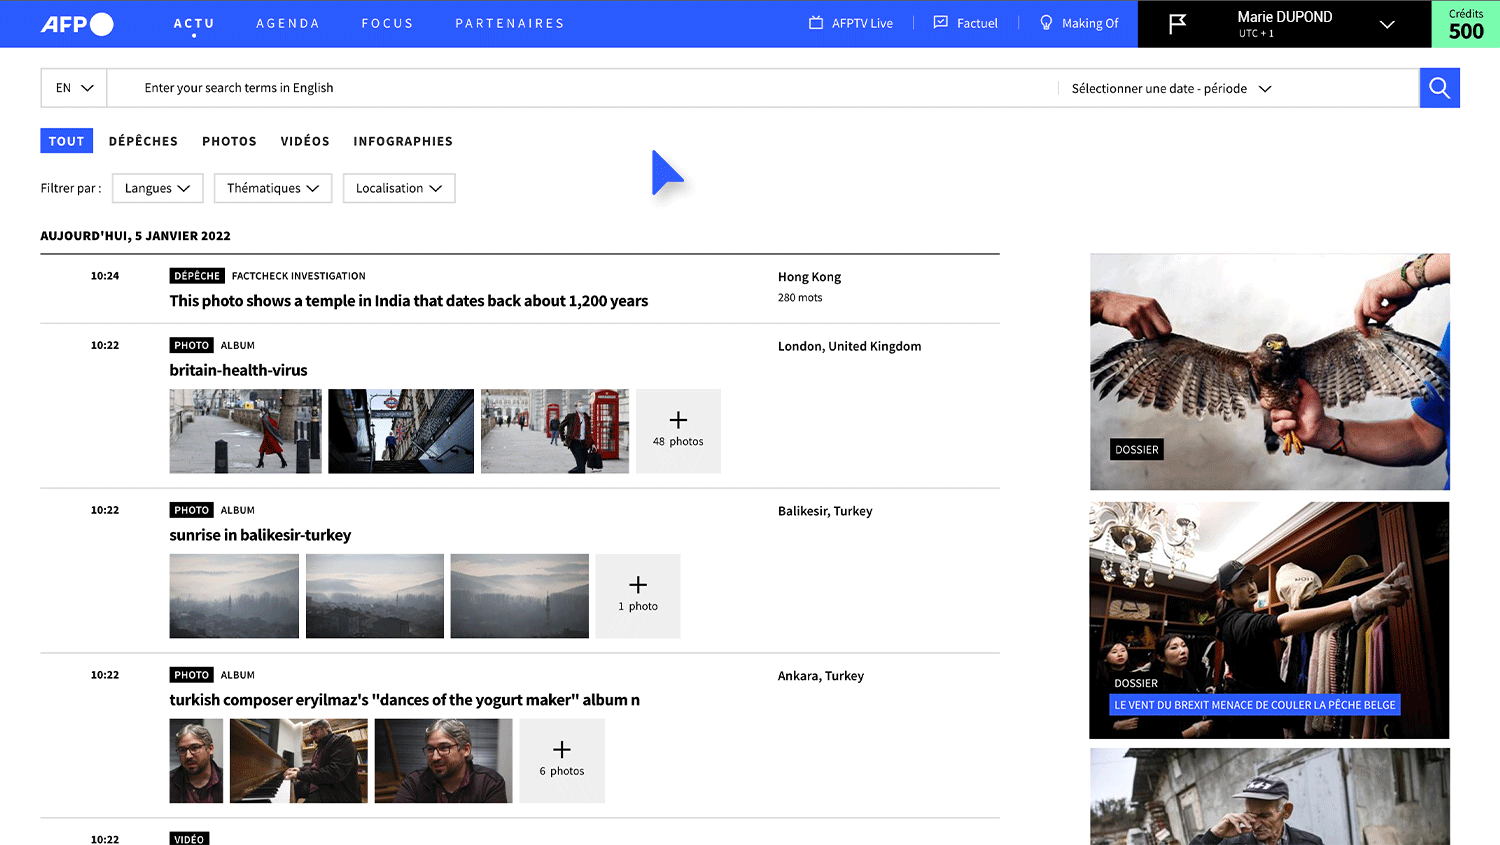The image size is (1500, 845).
Task: Open sunrise in balikesir-turkey album title
Action: click(260, 535)
